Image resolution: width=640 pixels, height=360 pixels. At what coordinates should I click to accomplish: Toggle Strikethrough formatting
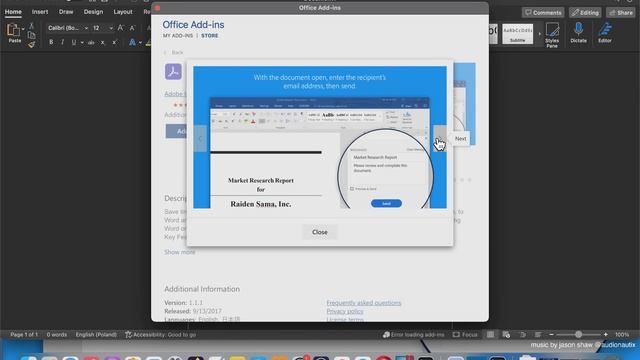(x=91, y=42)
